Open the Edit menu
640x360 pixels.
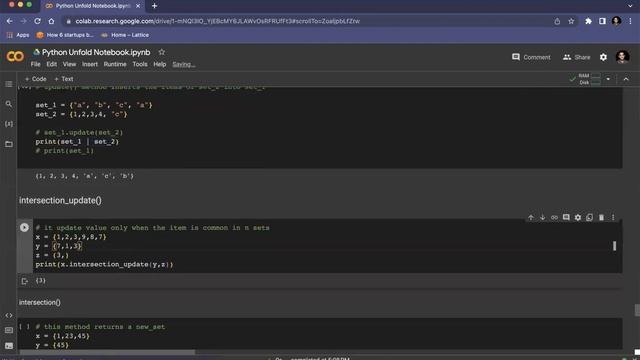point(51,64)
